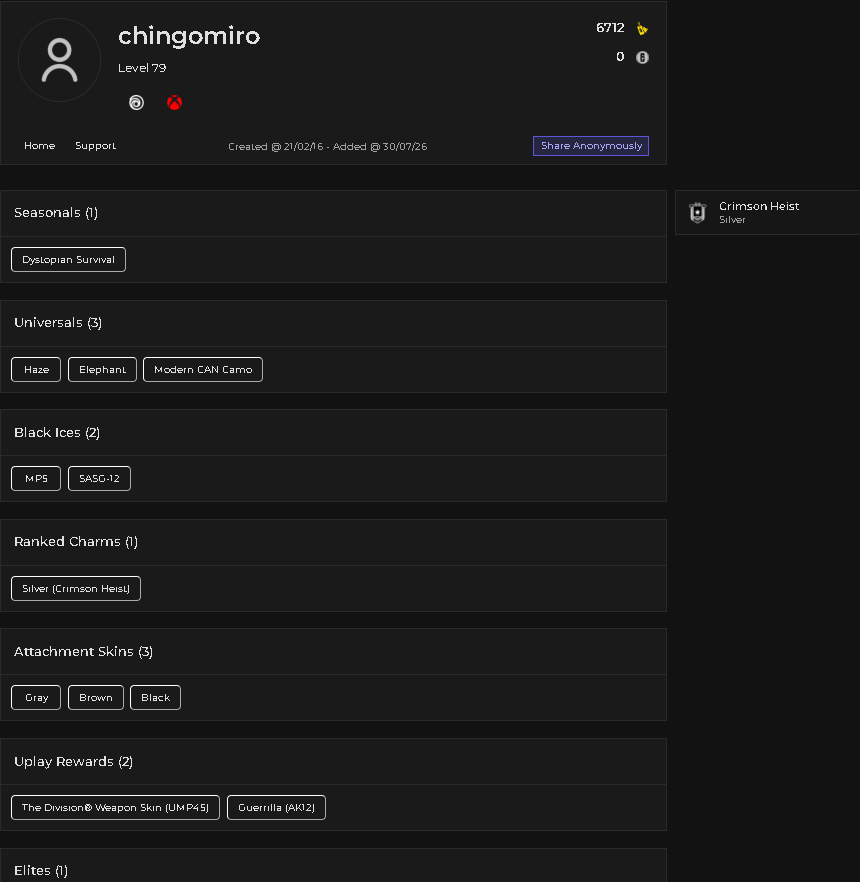Click the Silver rank label in side panel
The width and height of the screenshot is (860, 882).
pos(732,220)
